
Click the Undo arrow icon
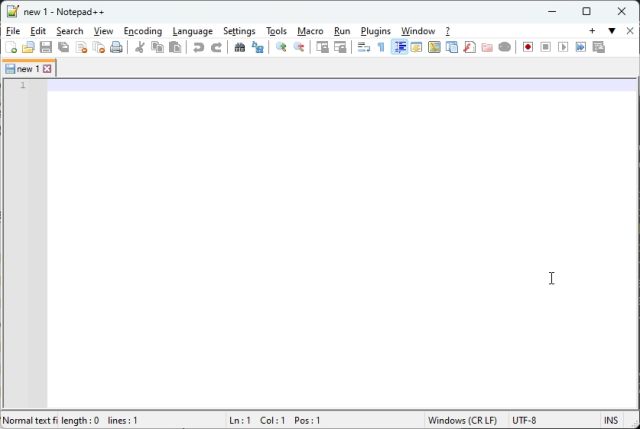(x=198, y=47)
